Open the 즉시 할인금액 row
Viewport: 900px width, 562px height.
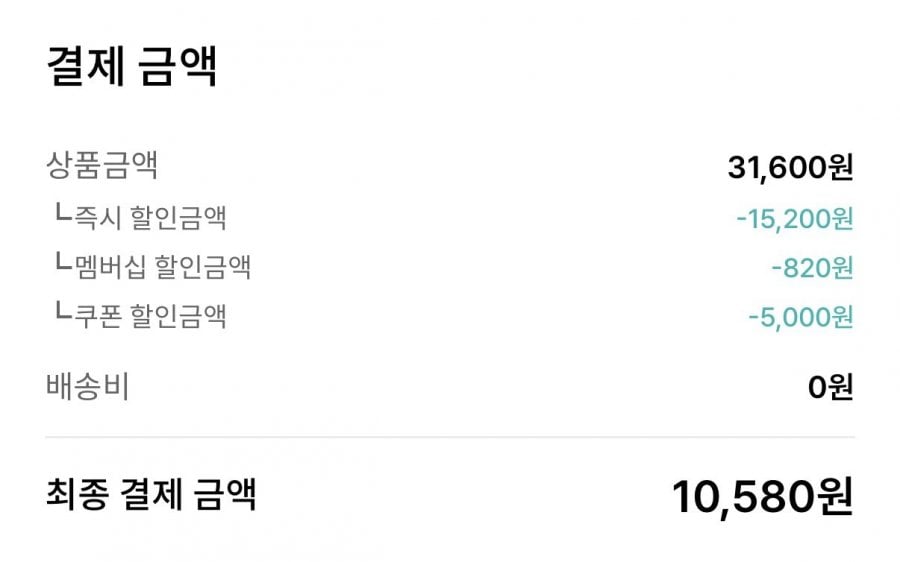pyautogui.click(x=450, y=218)
